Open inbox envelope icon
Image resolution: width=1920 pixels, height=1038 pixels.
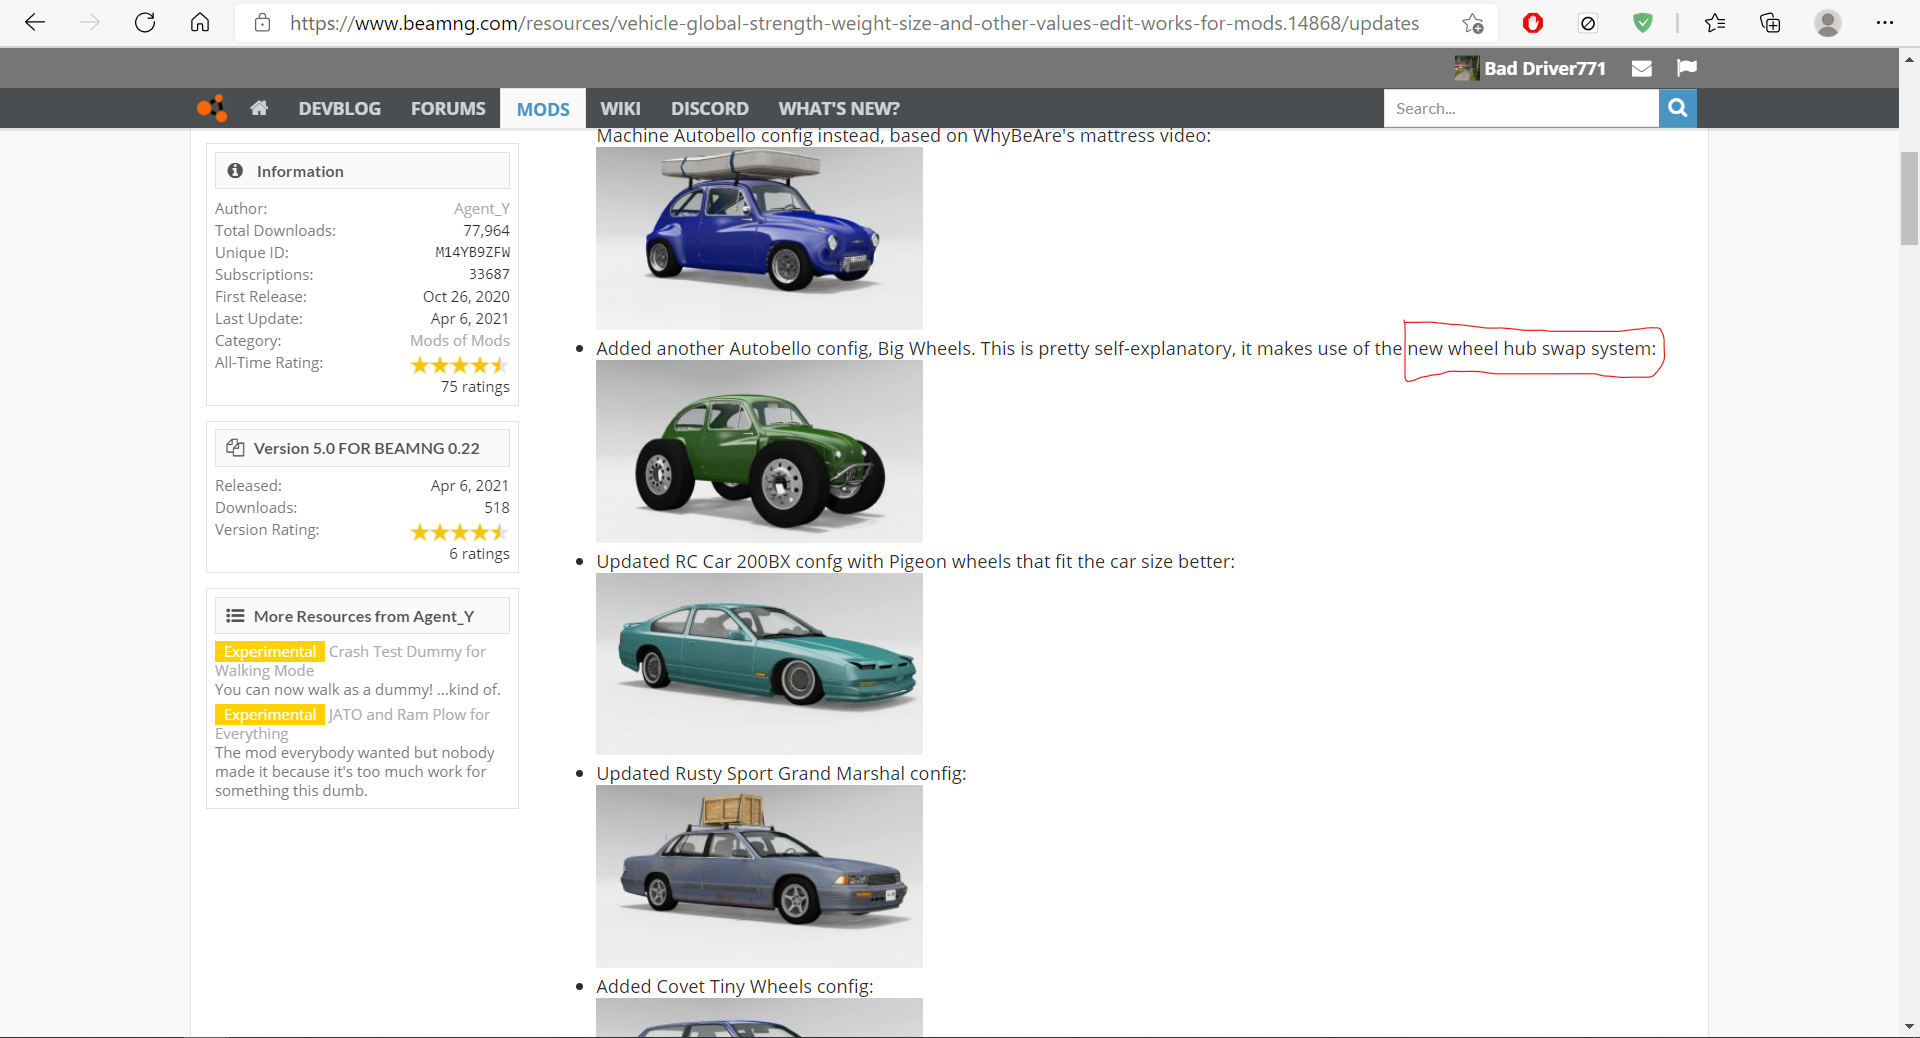pos(1641,68)
